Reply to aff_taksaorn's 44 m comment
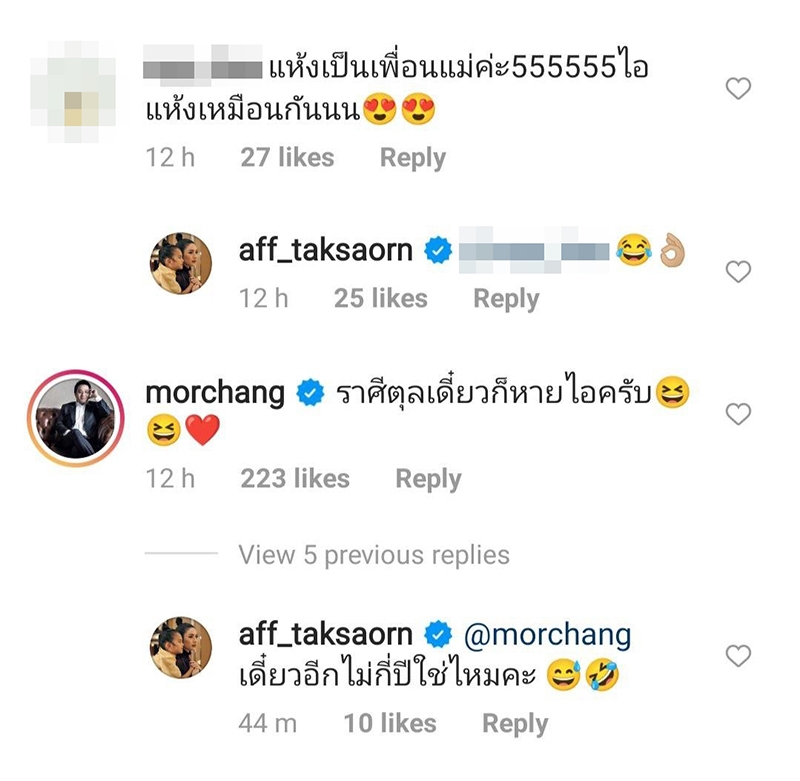This screenshot has width=800, height=781. coord(515,724)
